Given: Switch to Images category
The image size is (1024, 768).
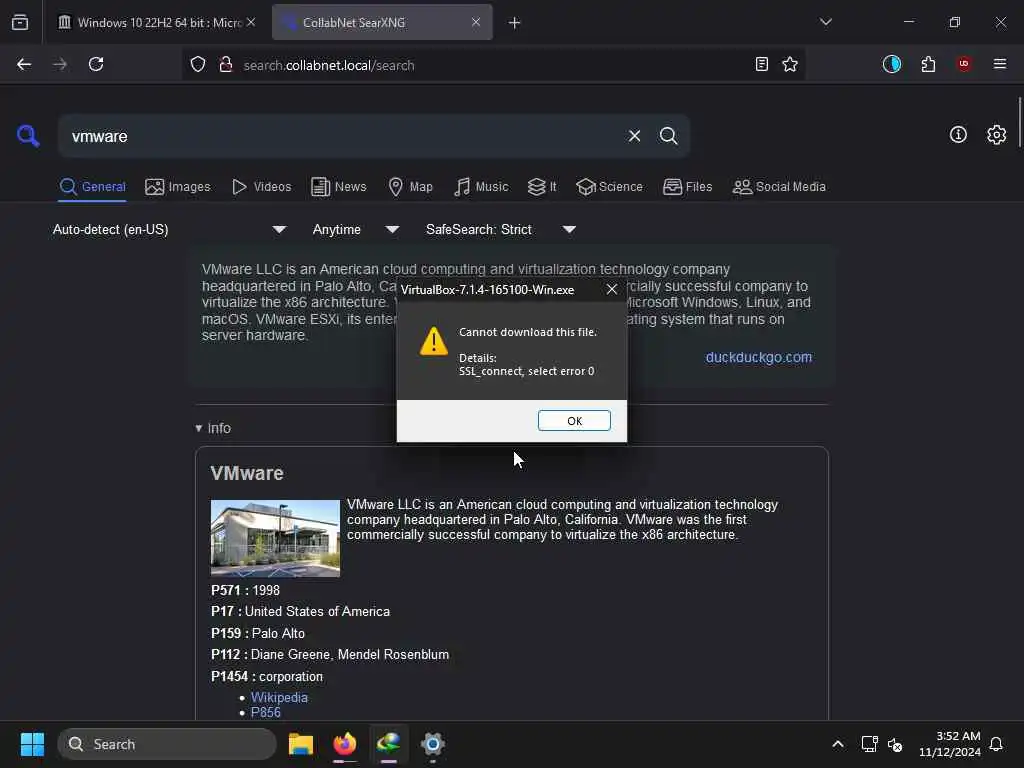Looking at the screenshot, I should pyautogui.click(x=178, y=187).
